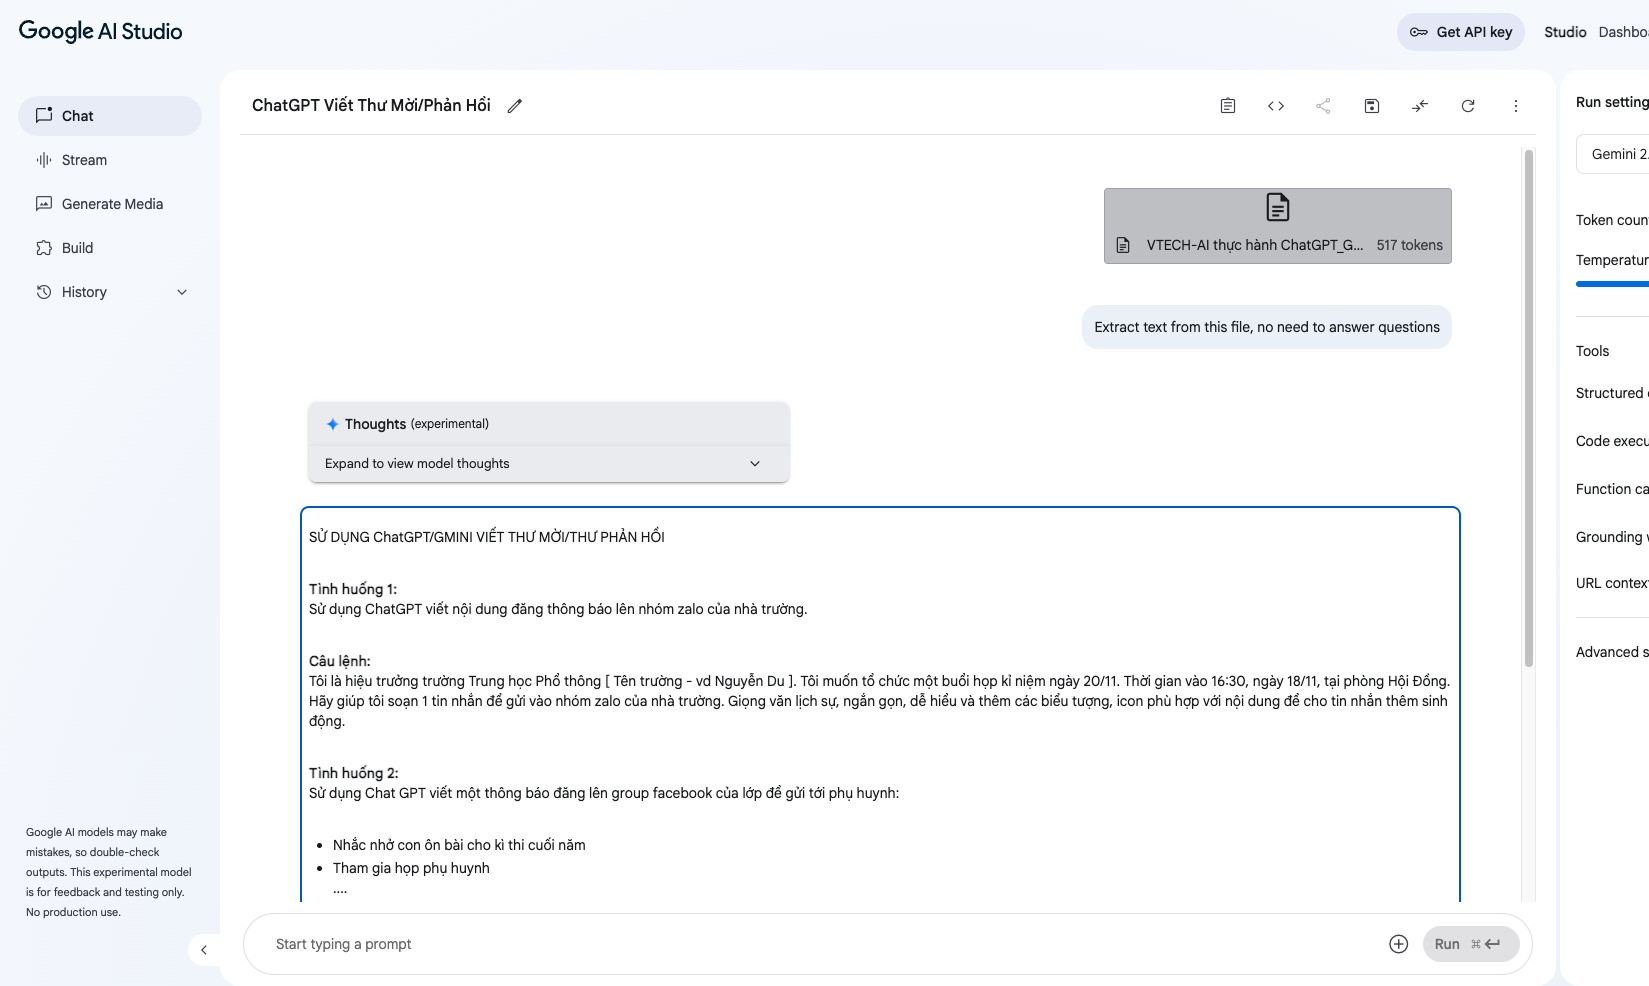1649x986 pixels.
Task: Click the small file icon beside VTECH-AI
Action: 1123,245
